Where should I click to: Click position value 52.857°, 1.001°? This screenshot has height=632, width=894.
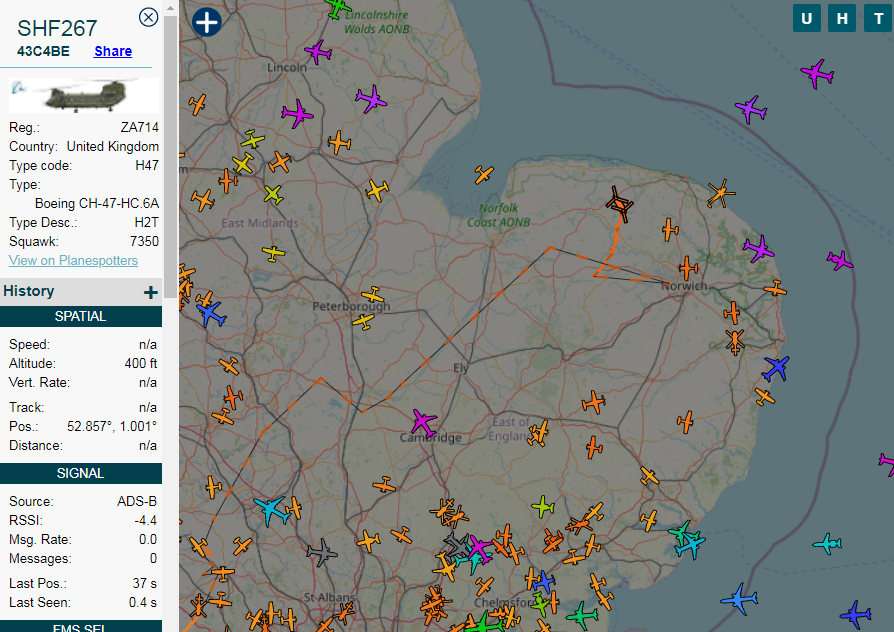[112, 427]
